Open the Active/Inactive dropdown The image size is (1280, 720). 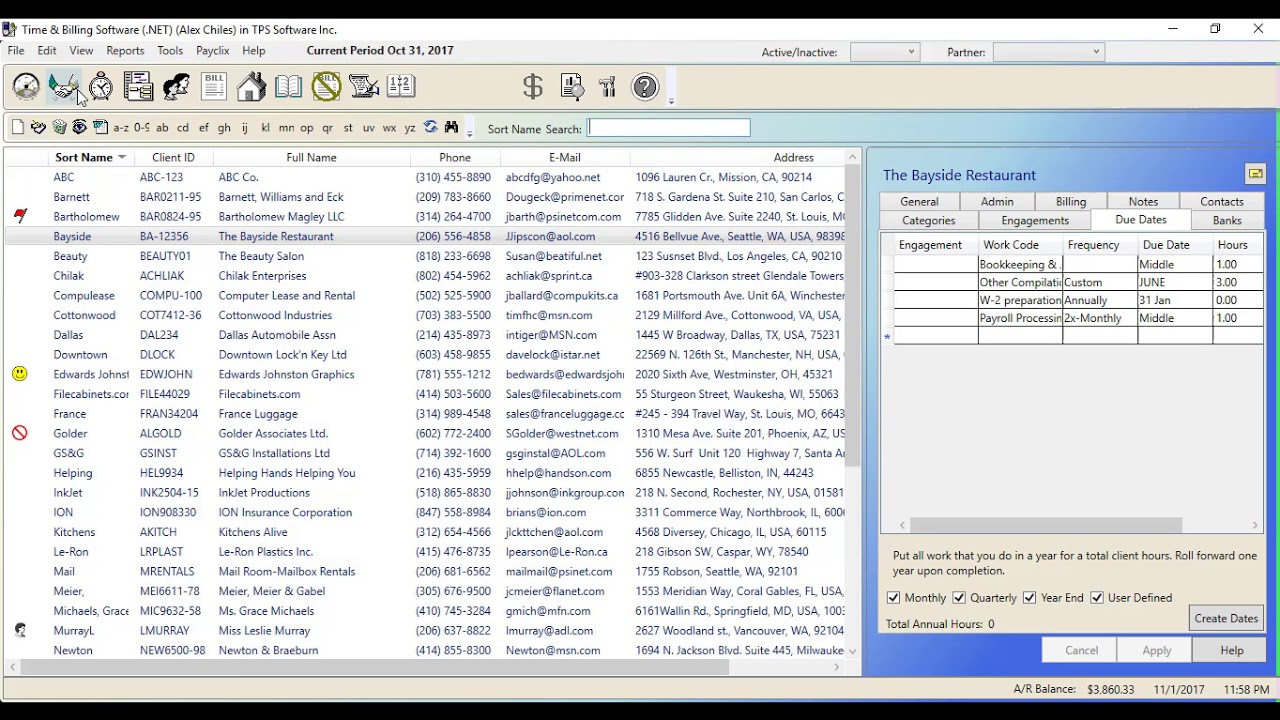[885, 52]
